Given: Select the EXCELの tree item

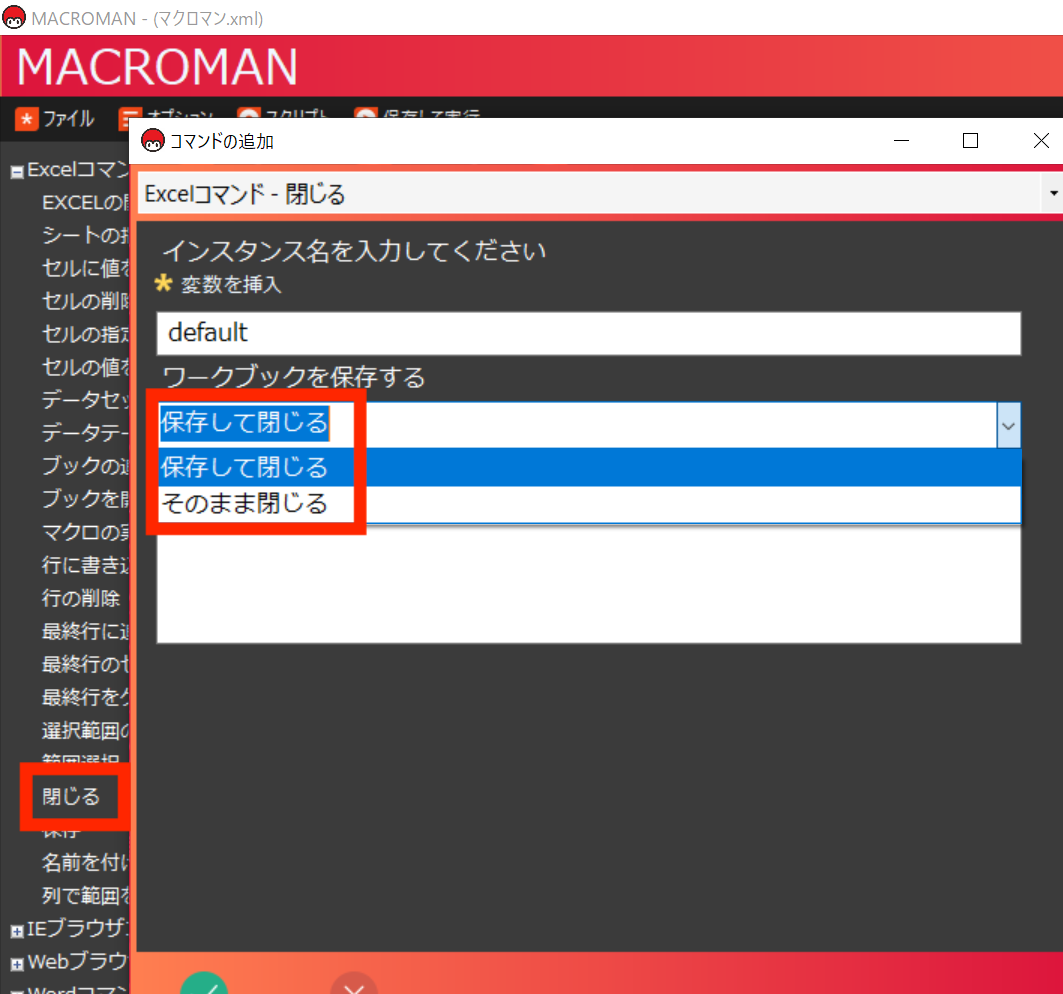Looking at the screenshot, I should tap(85, 202).
